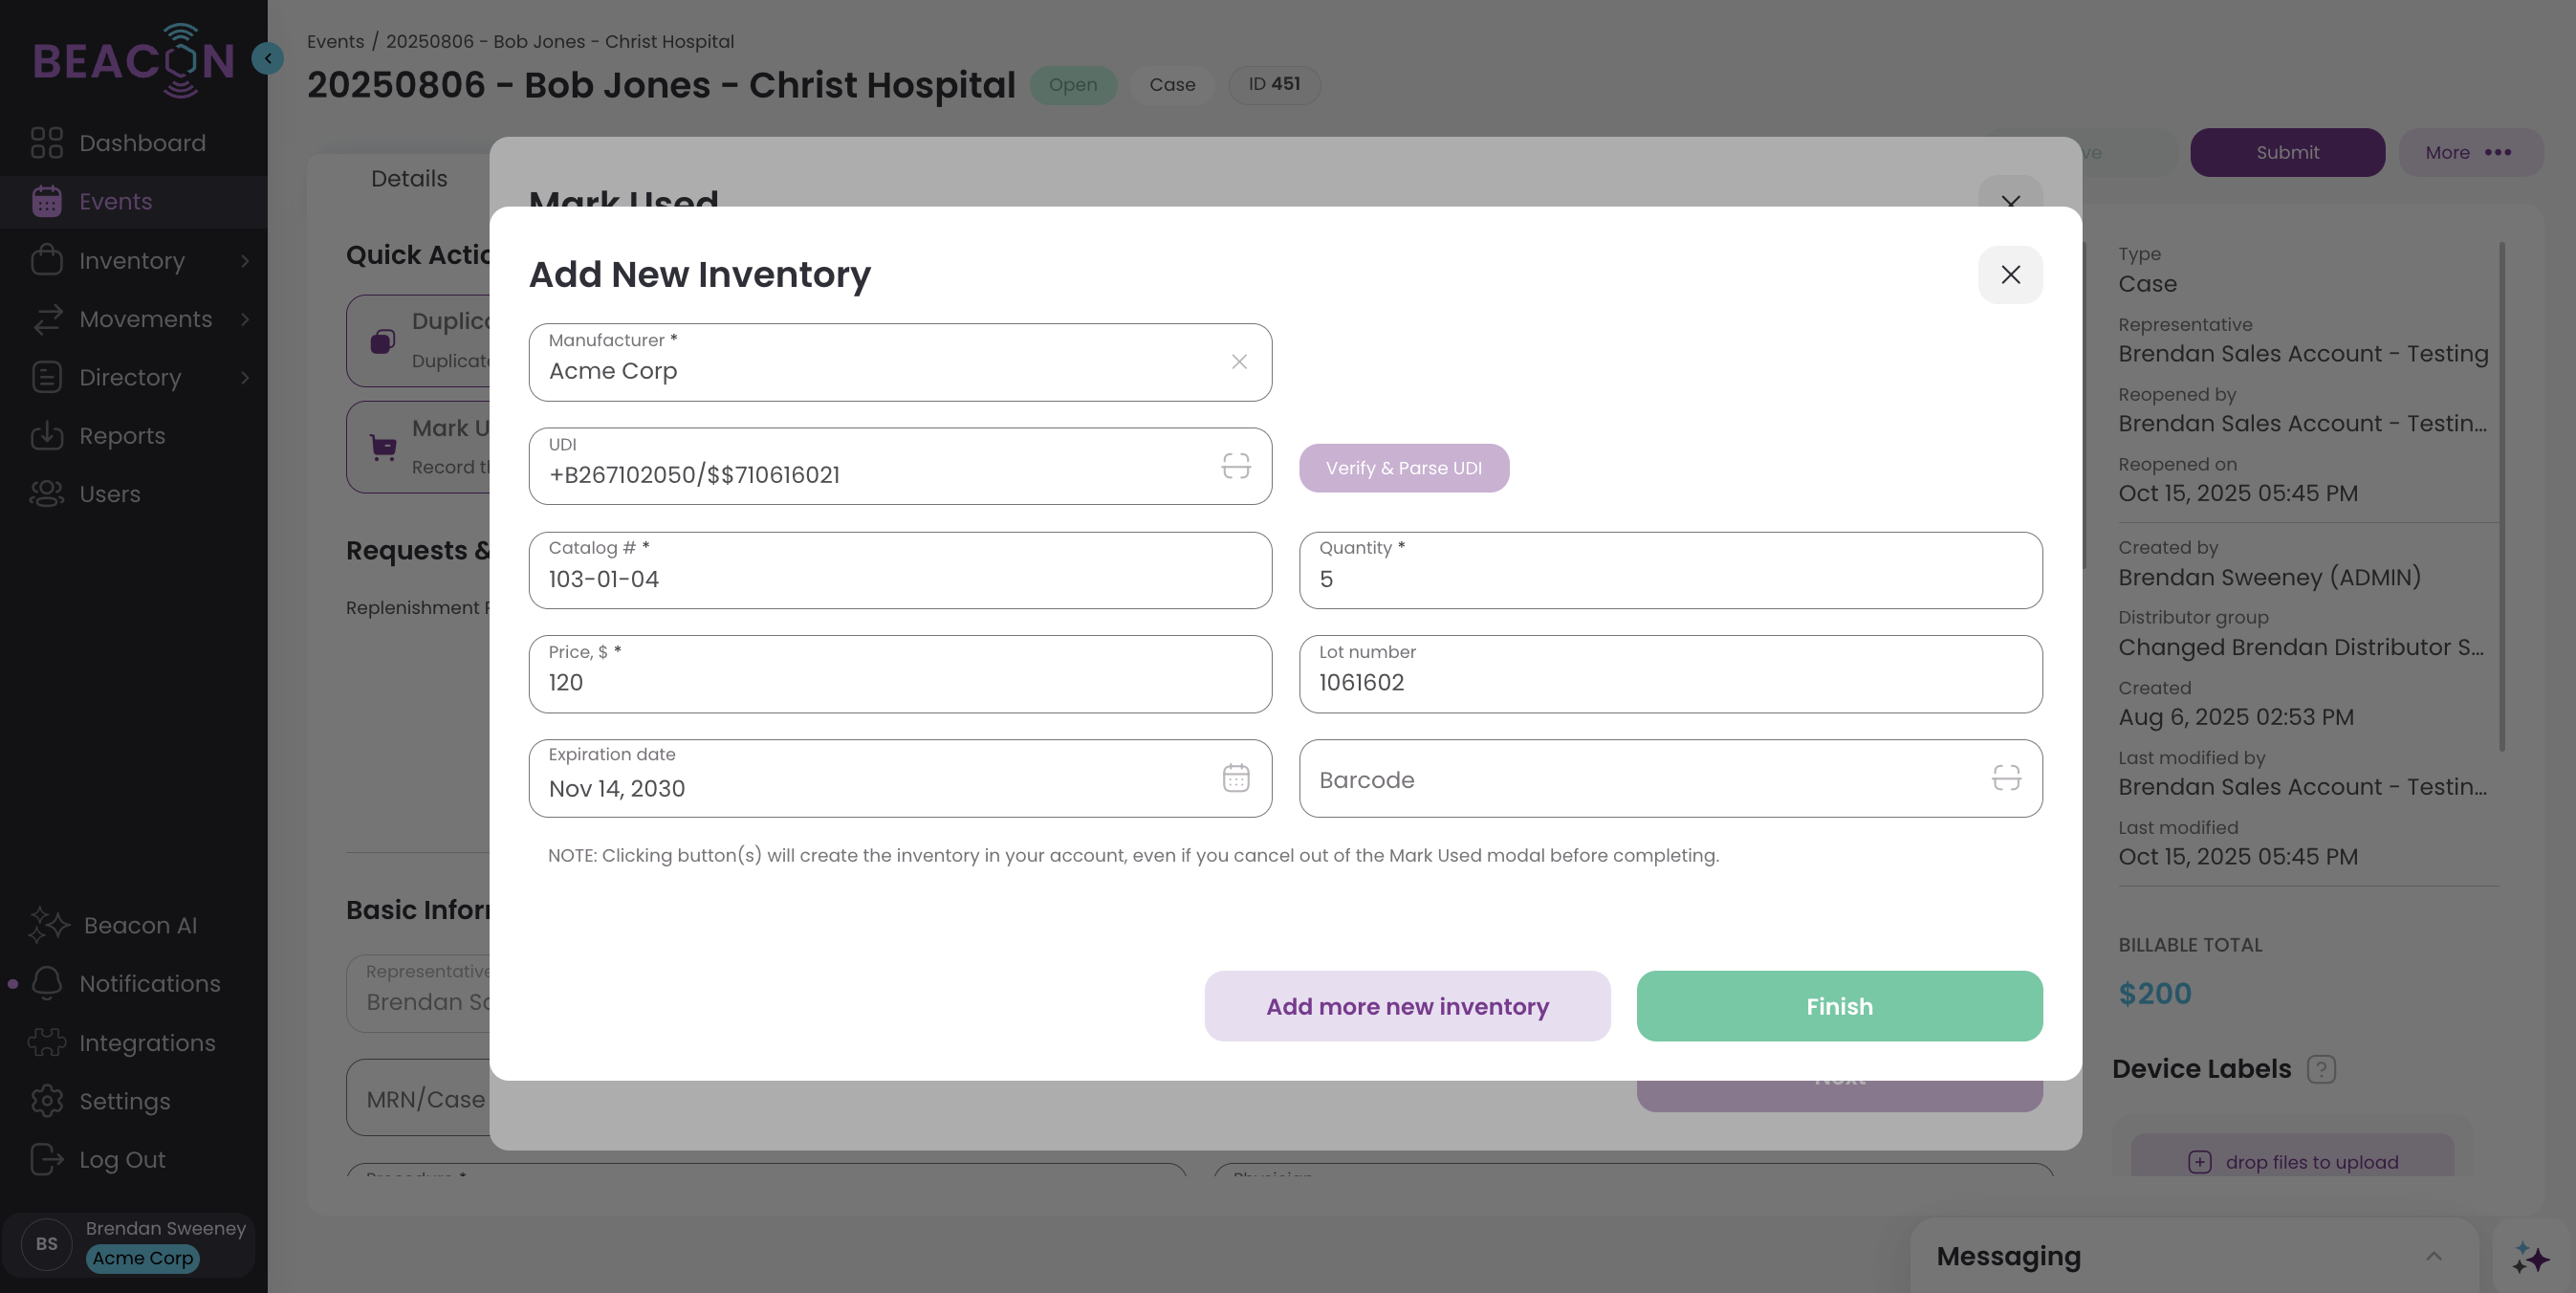Viewport: 2576px width, 1293px height.
Task: Collapse the sidebar with the arrow button
Action: (x=267, y=58)
